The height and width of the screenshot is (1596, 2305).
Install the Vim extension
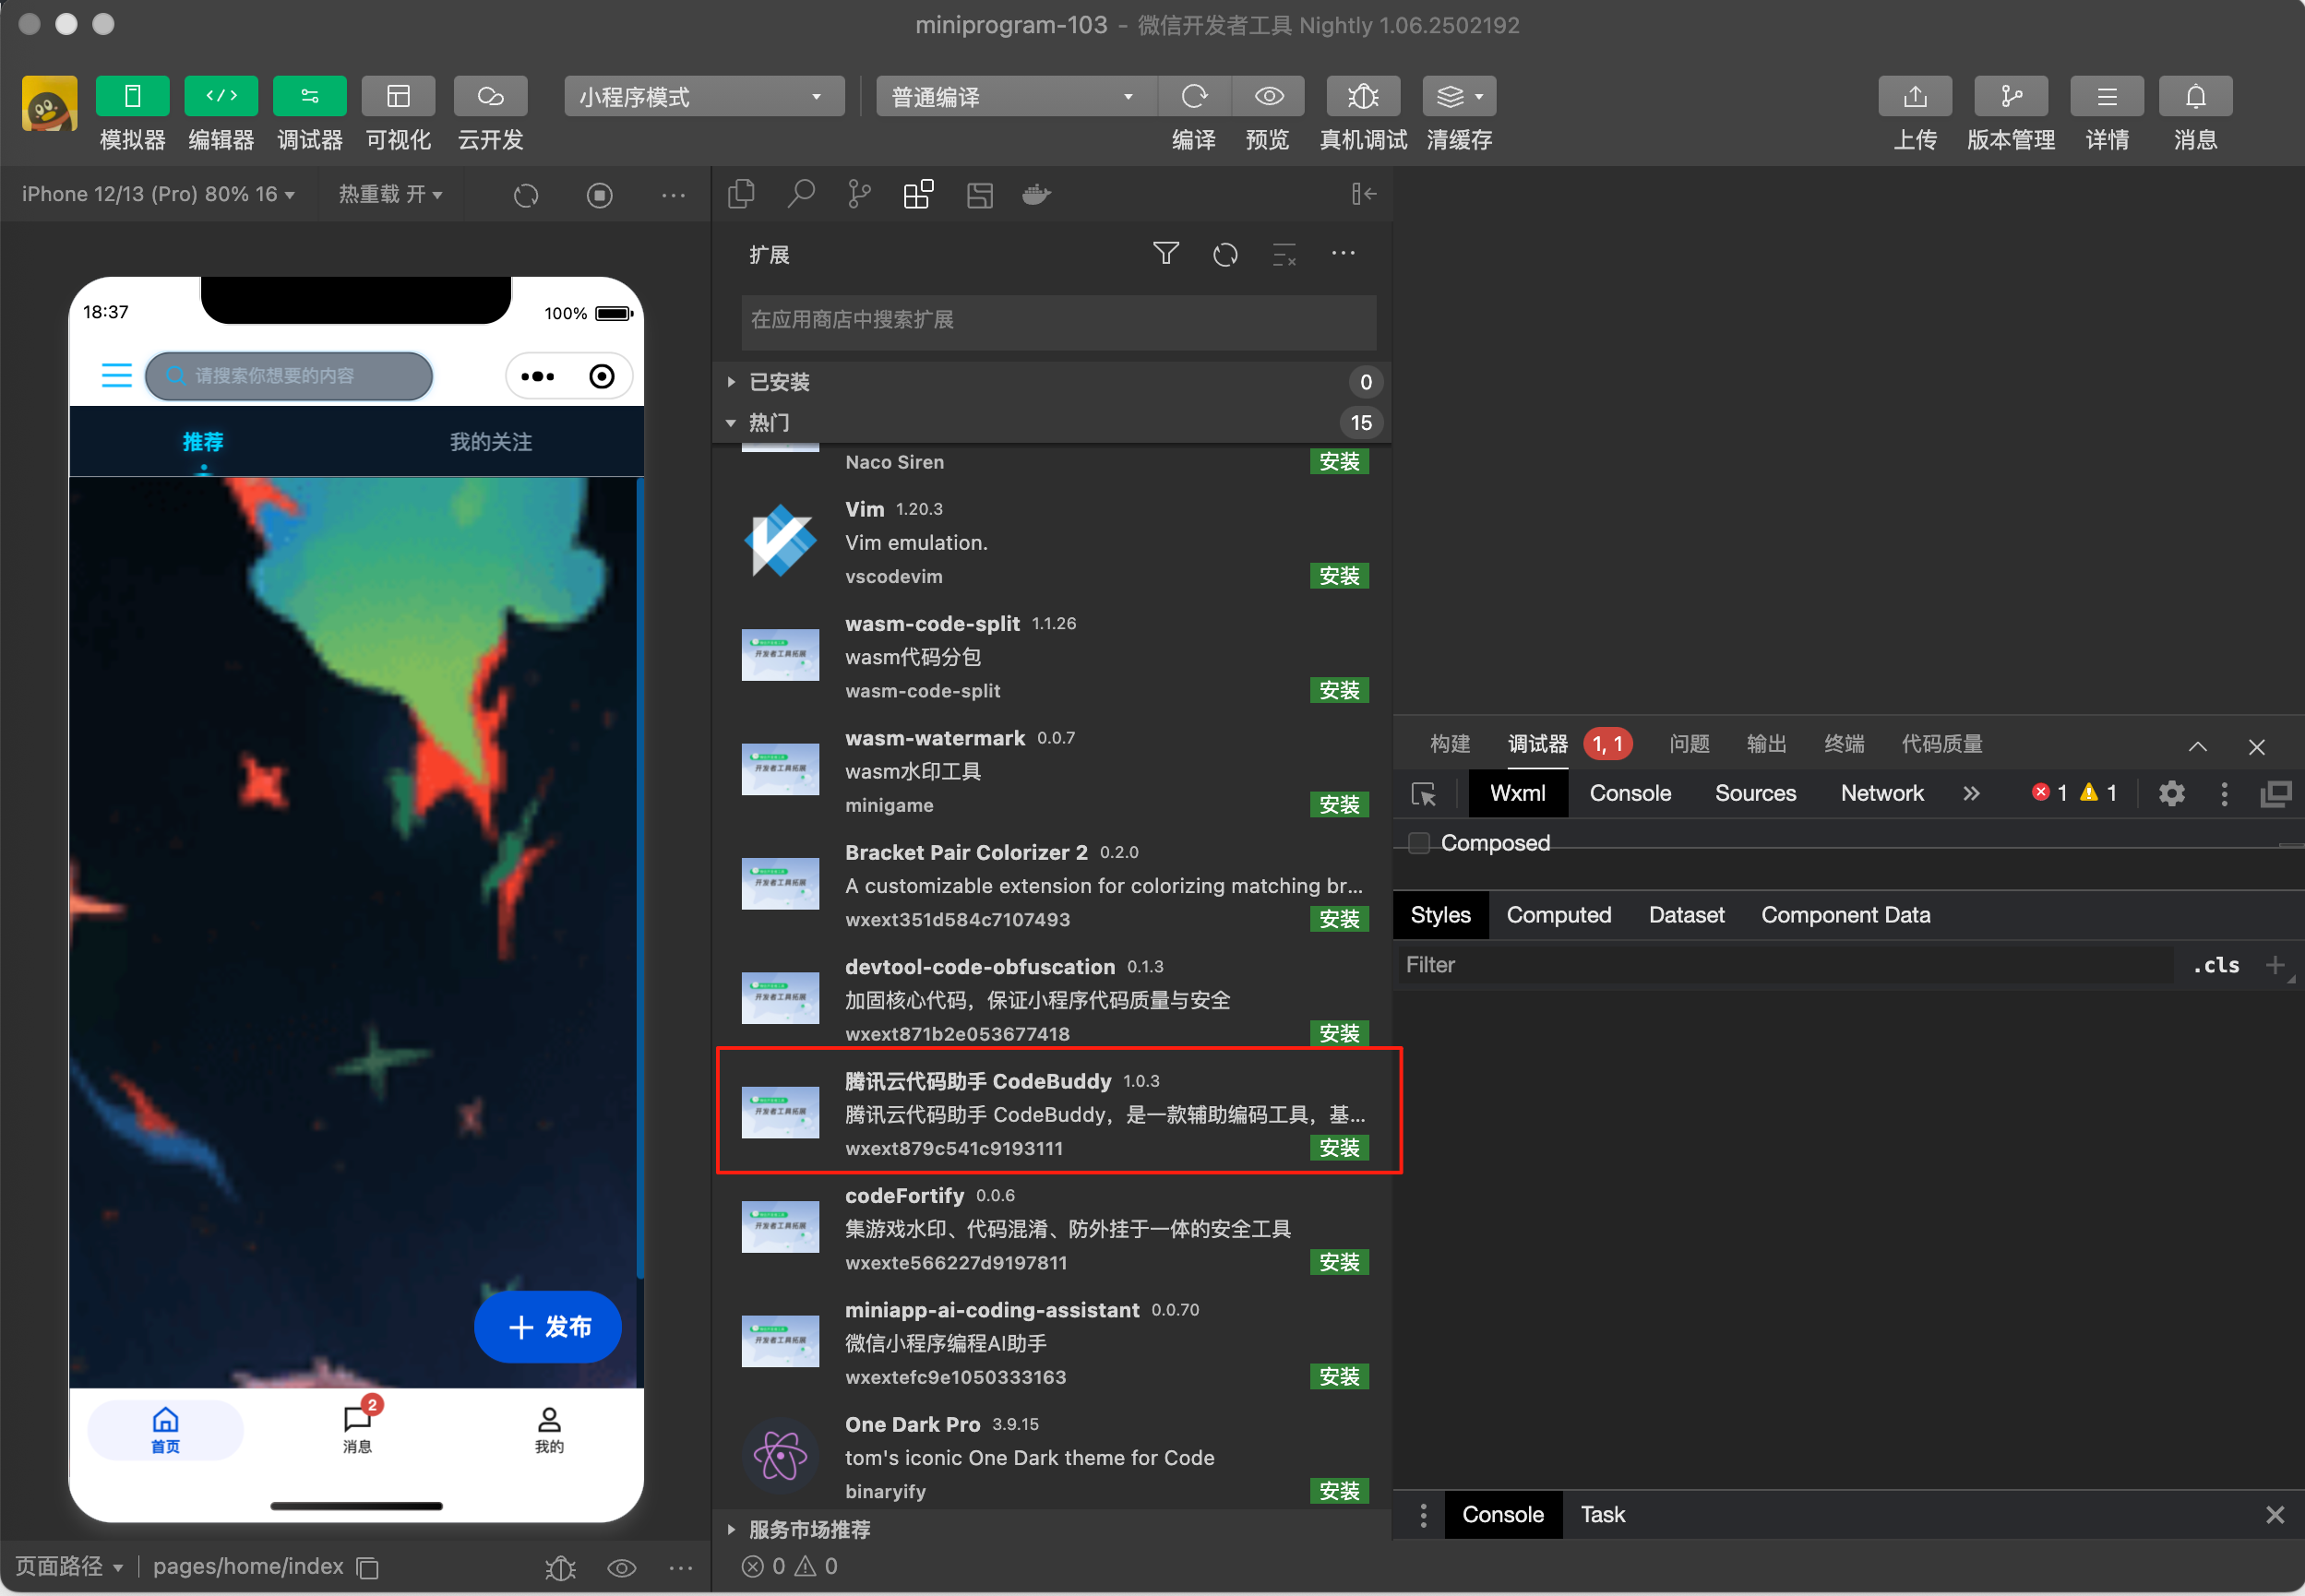[x=1338, y=576]
